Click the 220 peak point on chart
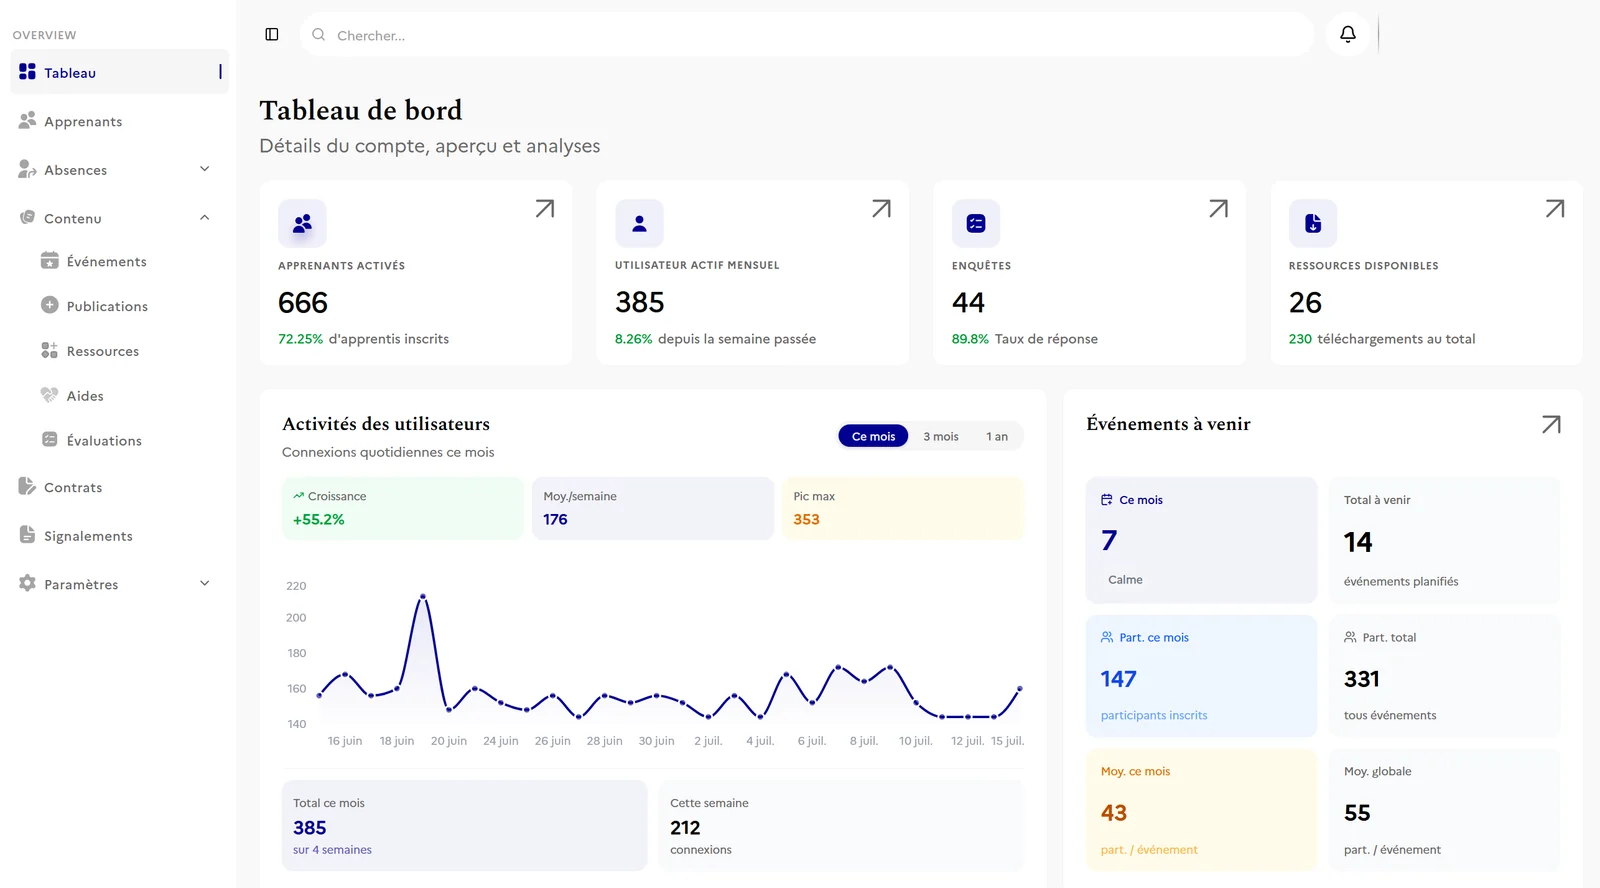The height and width of the screenshot is (888, 1600). point(423,597)
